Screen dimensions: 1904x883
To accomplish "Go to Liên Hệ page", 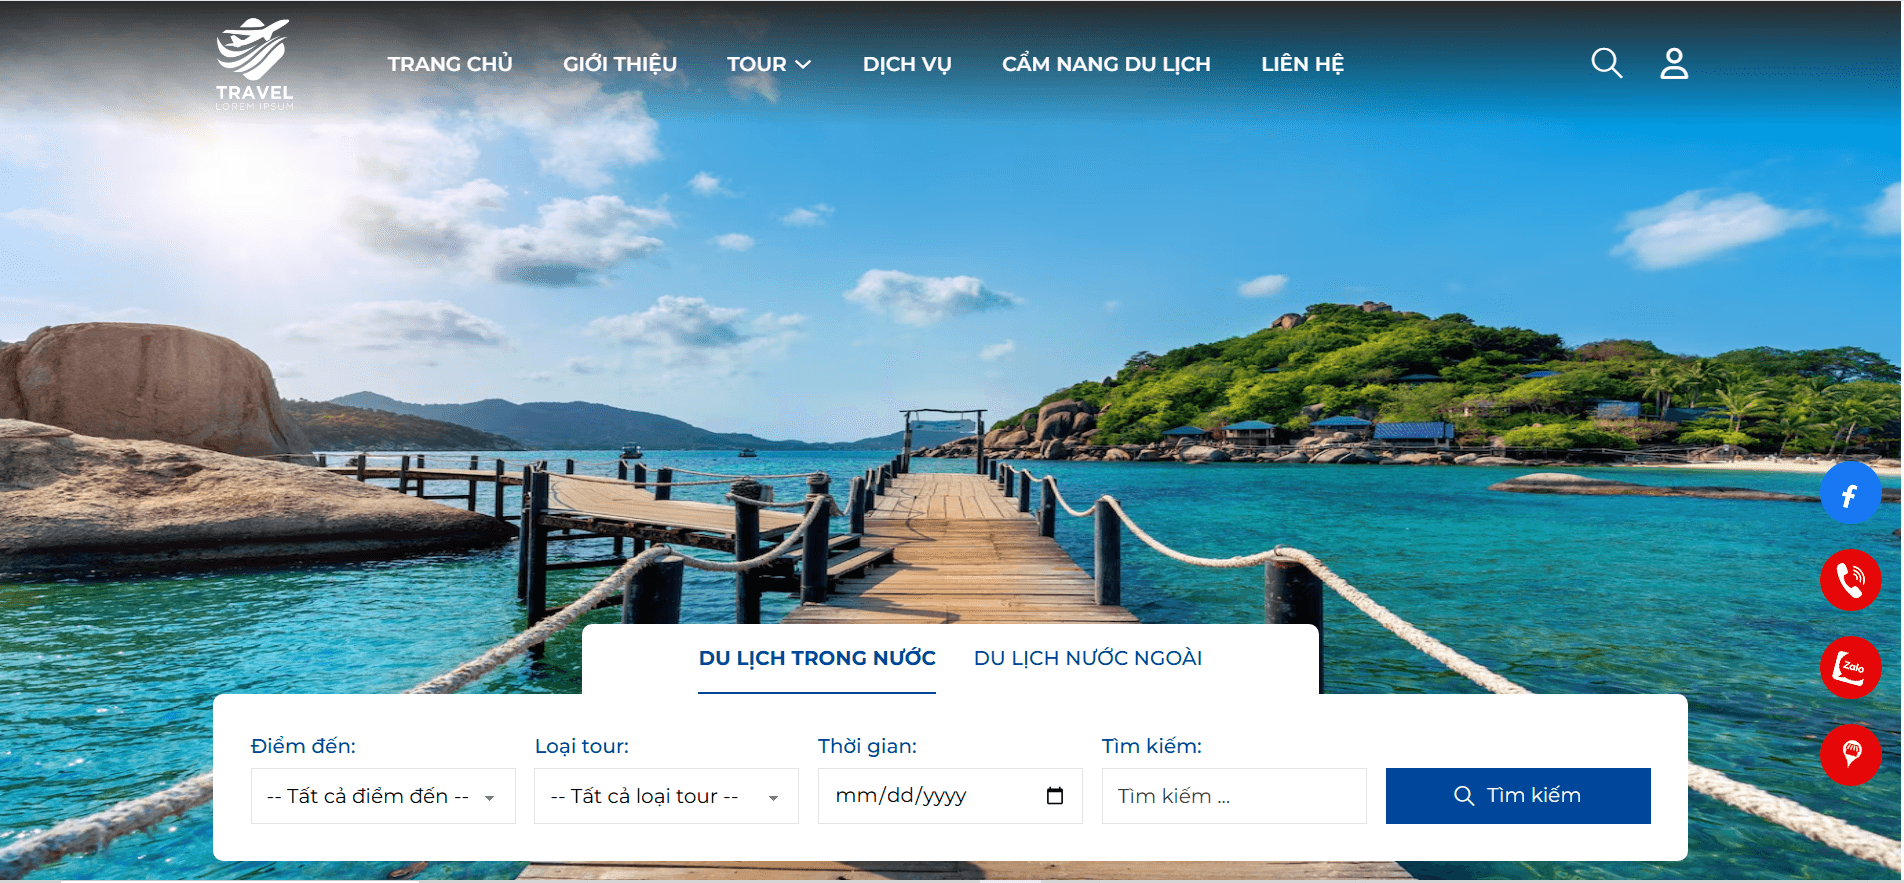I will (x=1302, y=64).
